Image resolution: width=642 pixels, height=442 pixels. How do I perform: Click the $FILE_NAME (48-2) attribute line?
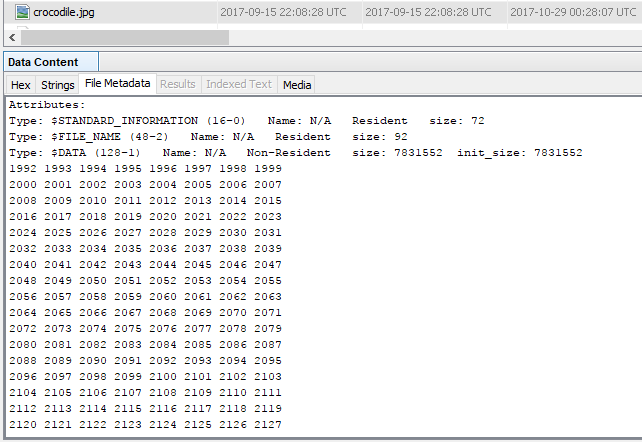(208, 137)
